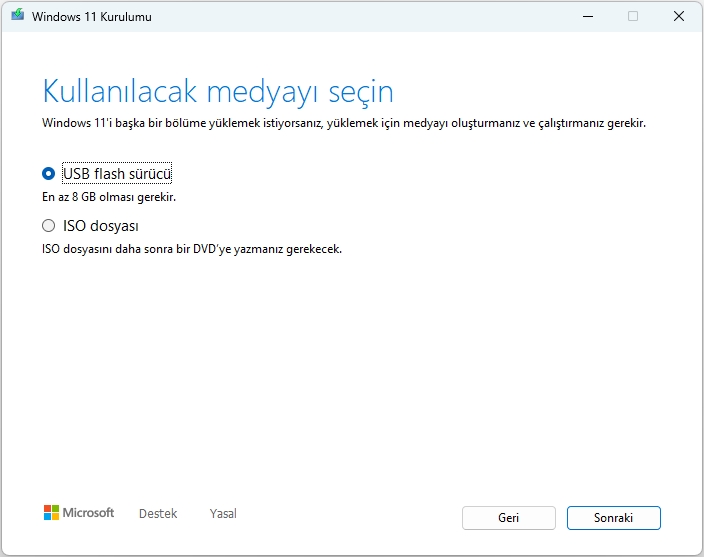704x557 pixels.
Task: Click the Windows 11 Kurulumu title bar icon
Action: pos(18,15)
